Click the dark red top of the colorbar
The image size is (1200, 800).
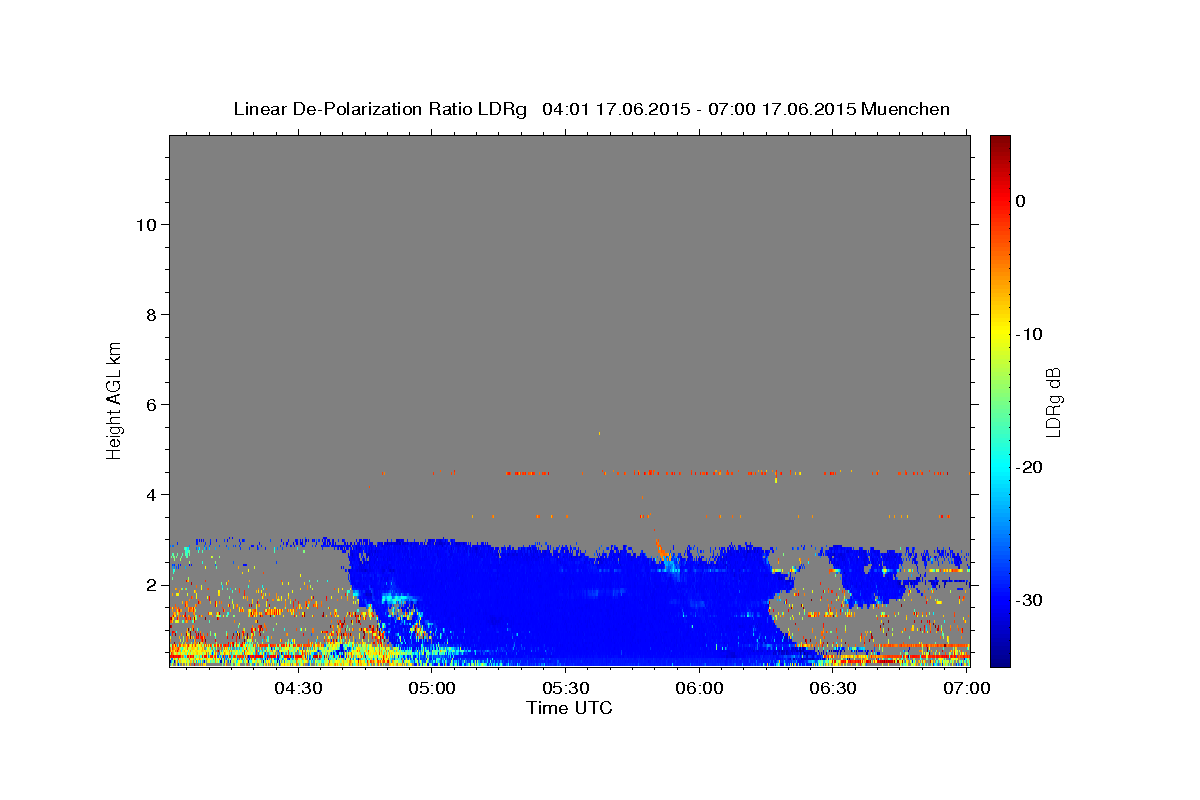pos(1000,145)
